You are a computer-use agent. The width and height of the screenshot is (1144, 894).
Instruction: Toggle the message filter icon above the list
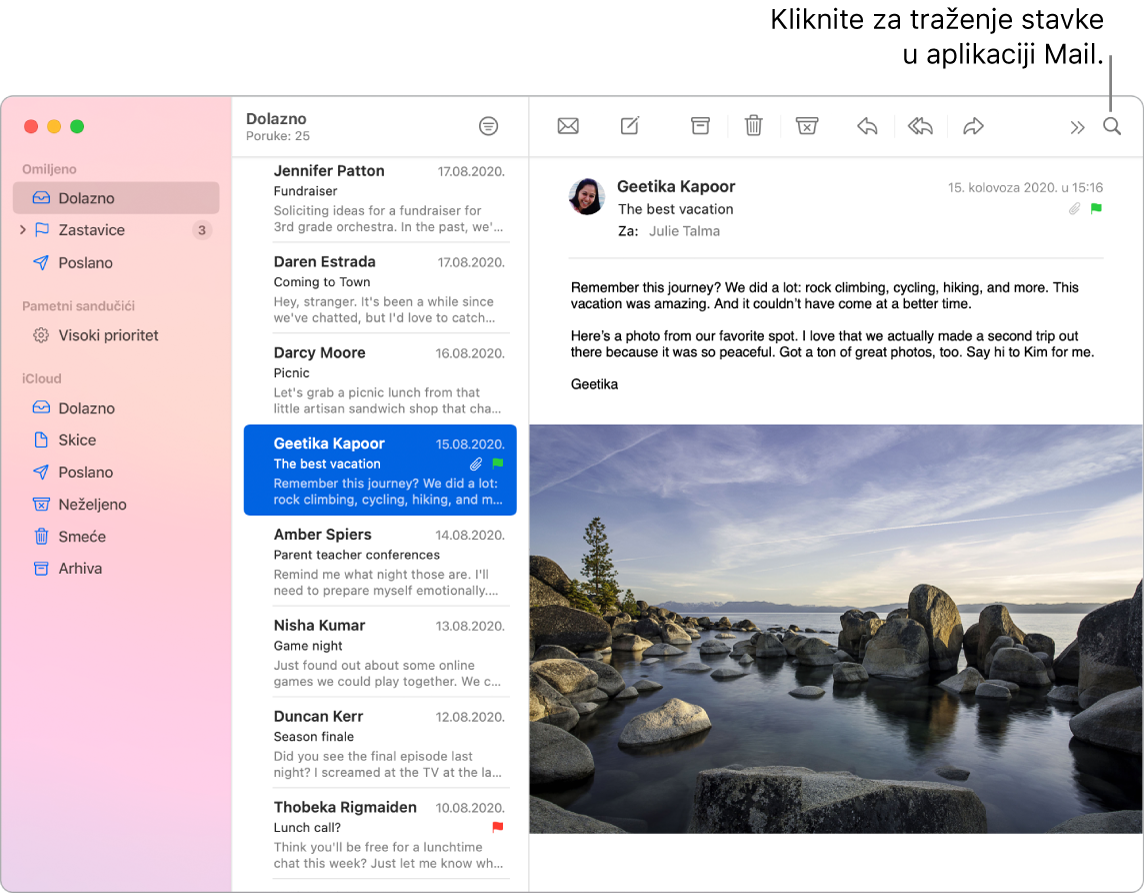click(488, 125)
